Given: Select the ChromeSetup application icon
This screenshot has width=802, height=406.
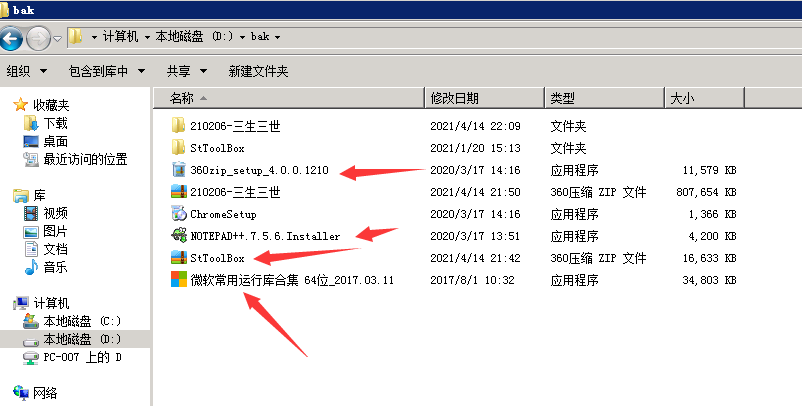Looking at the screenshot, I should click(179, 214).
